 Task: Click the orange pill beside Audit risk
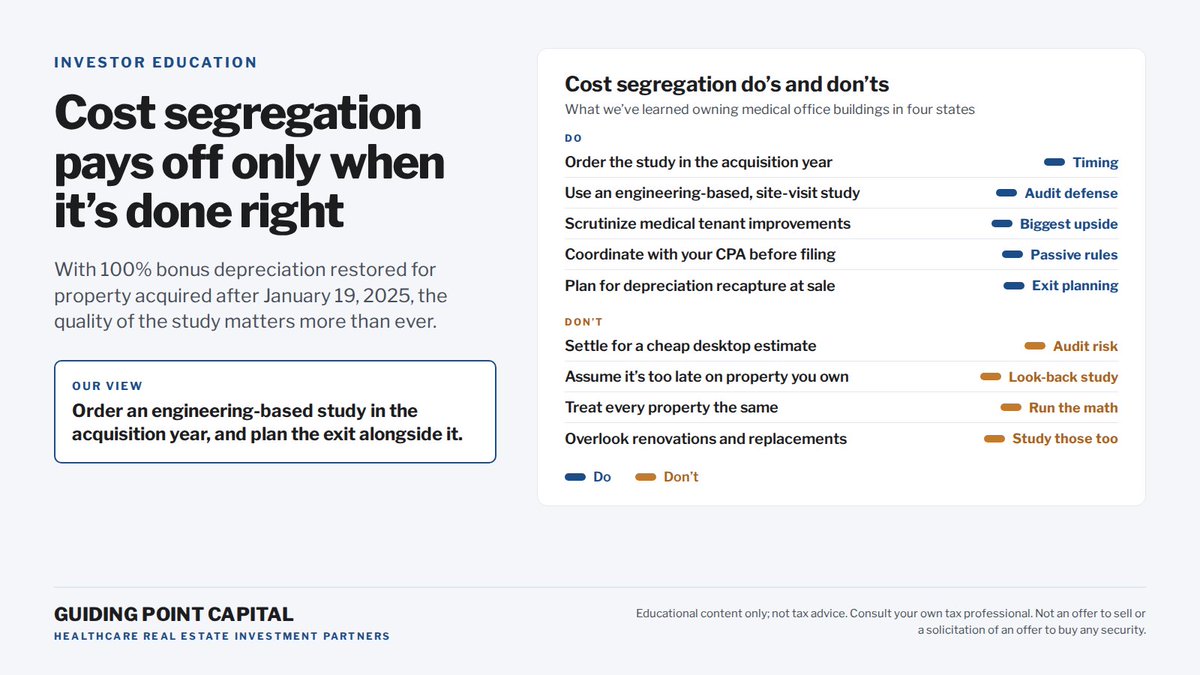[x=1035, y=346]
